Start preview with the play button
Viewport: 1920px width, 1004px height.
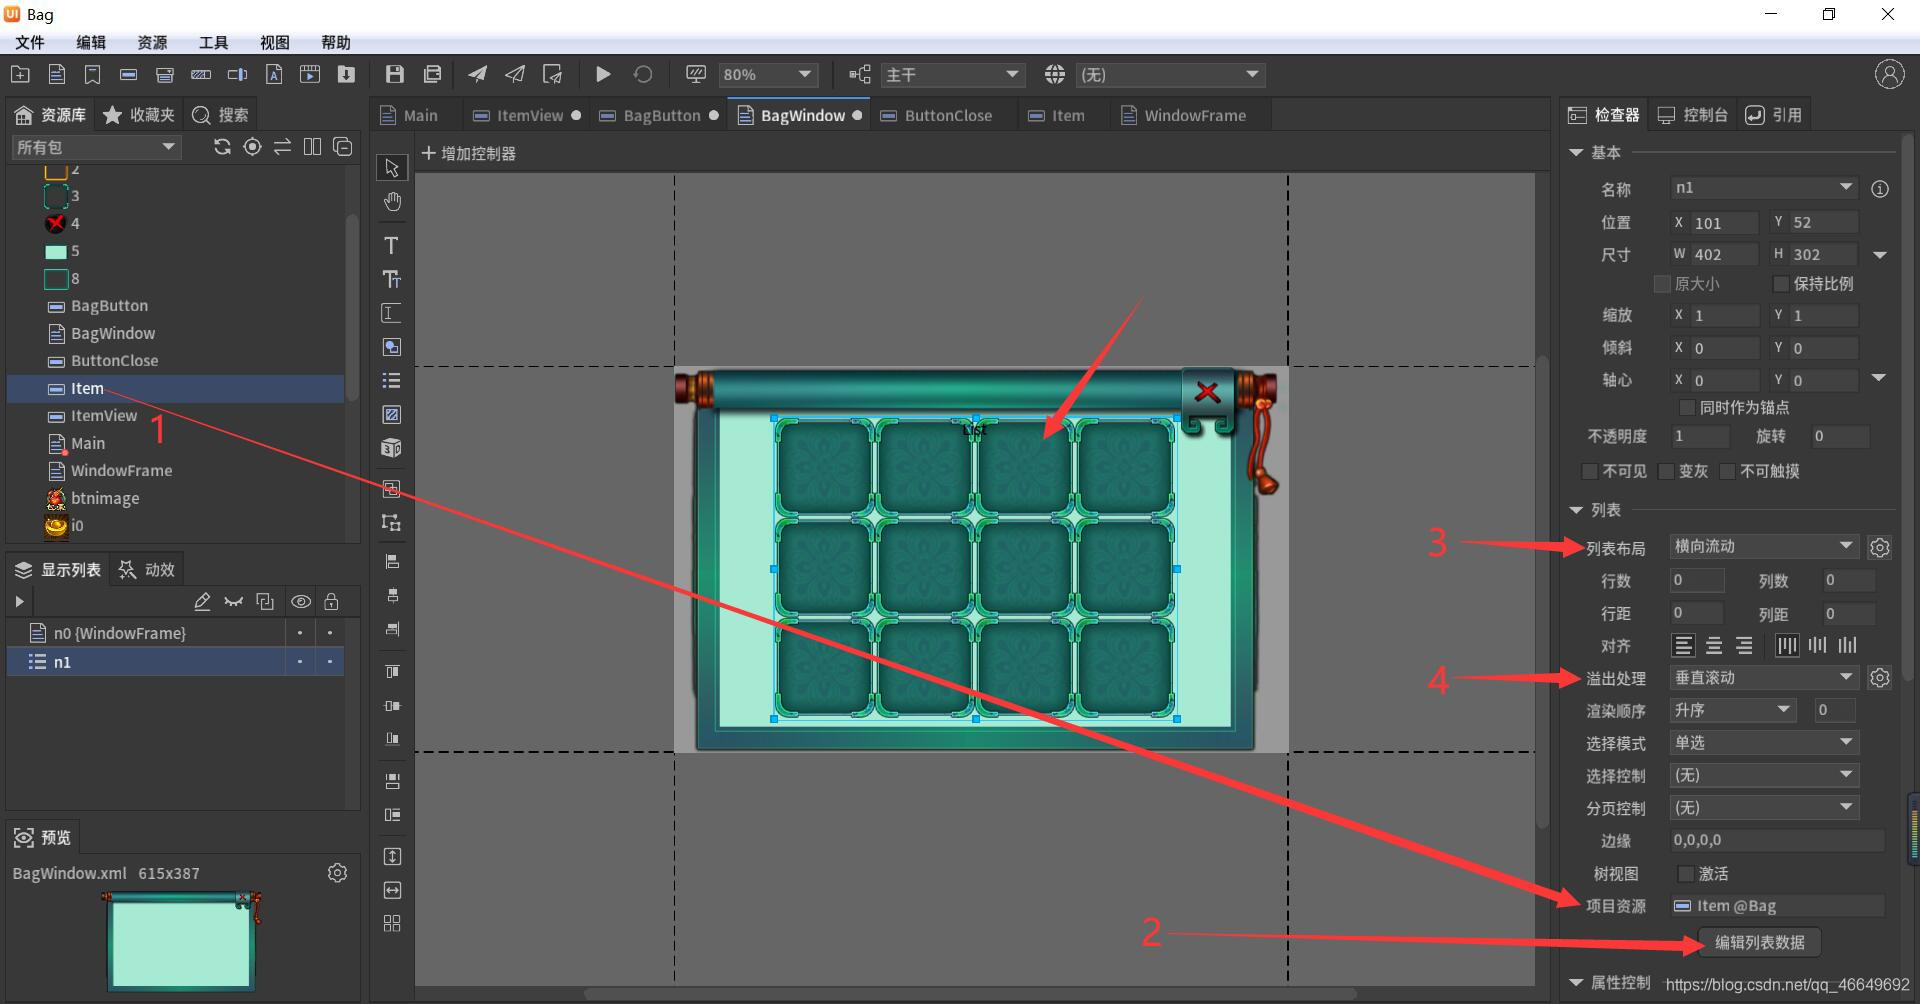coord(603,75)
